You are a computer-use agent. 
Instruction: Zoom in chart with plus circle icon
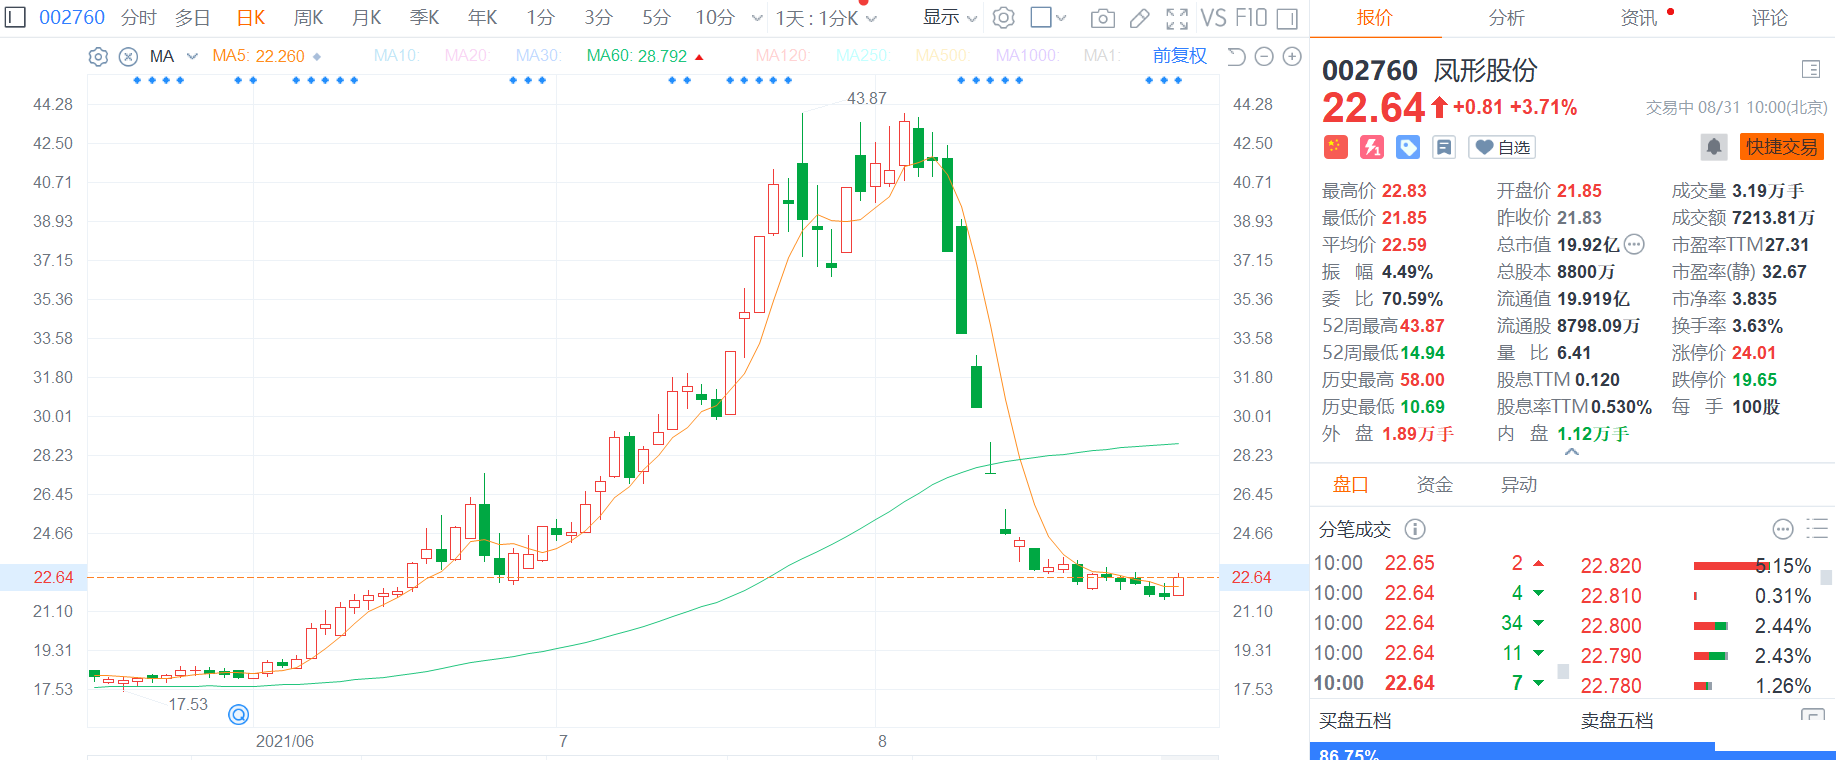1292,57
